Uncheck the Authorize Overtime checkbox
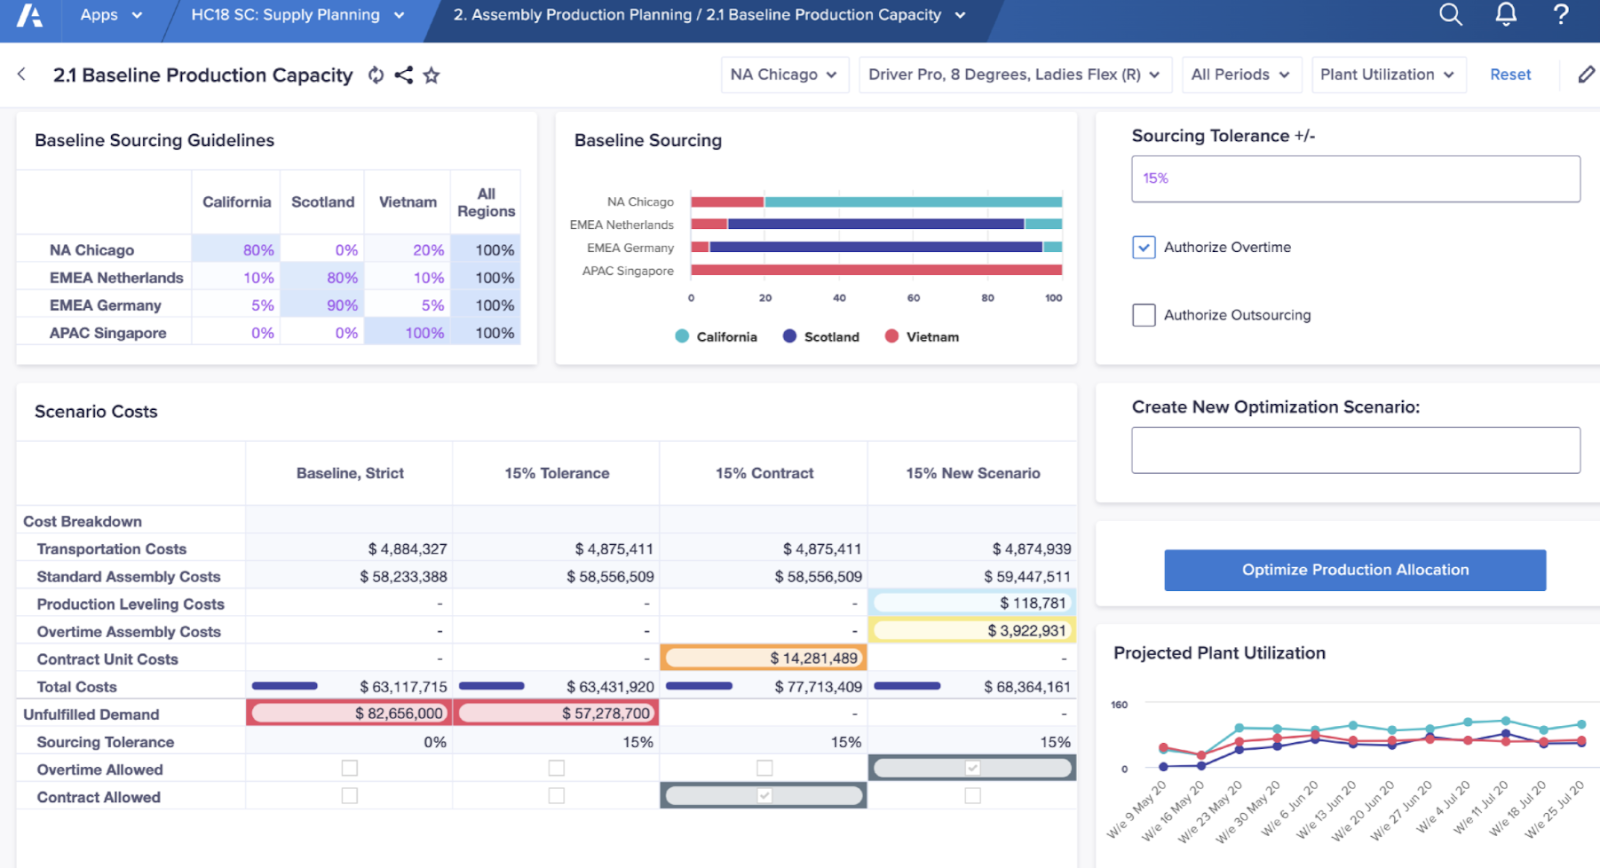Viewport: 1600px width, 868px height. 1144,247
